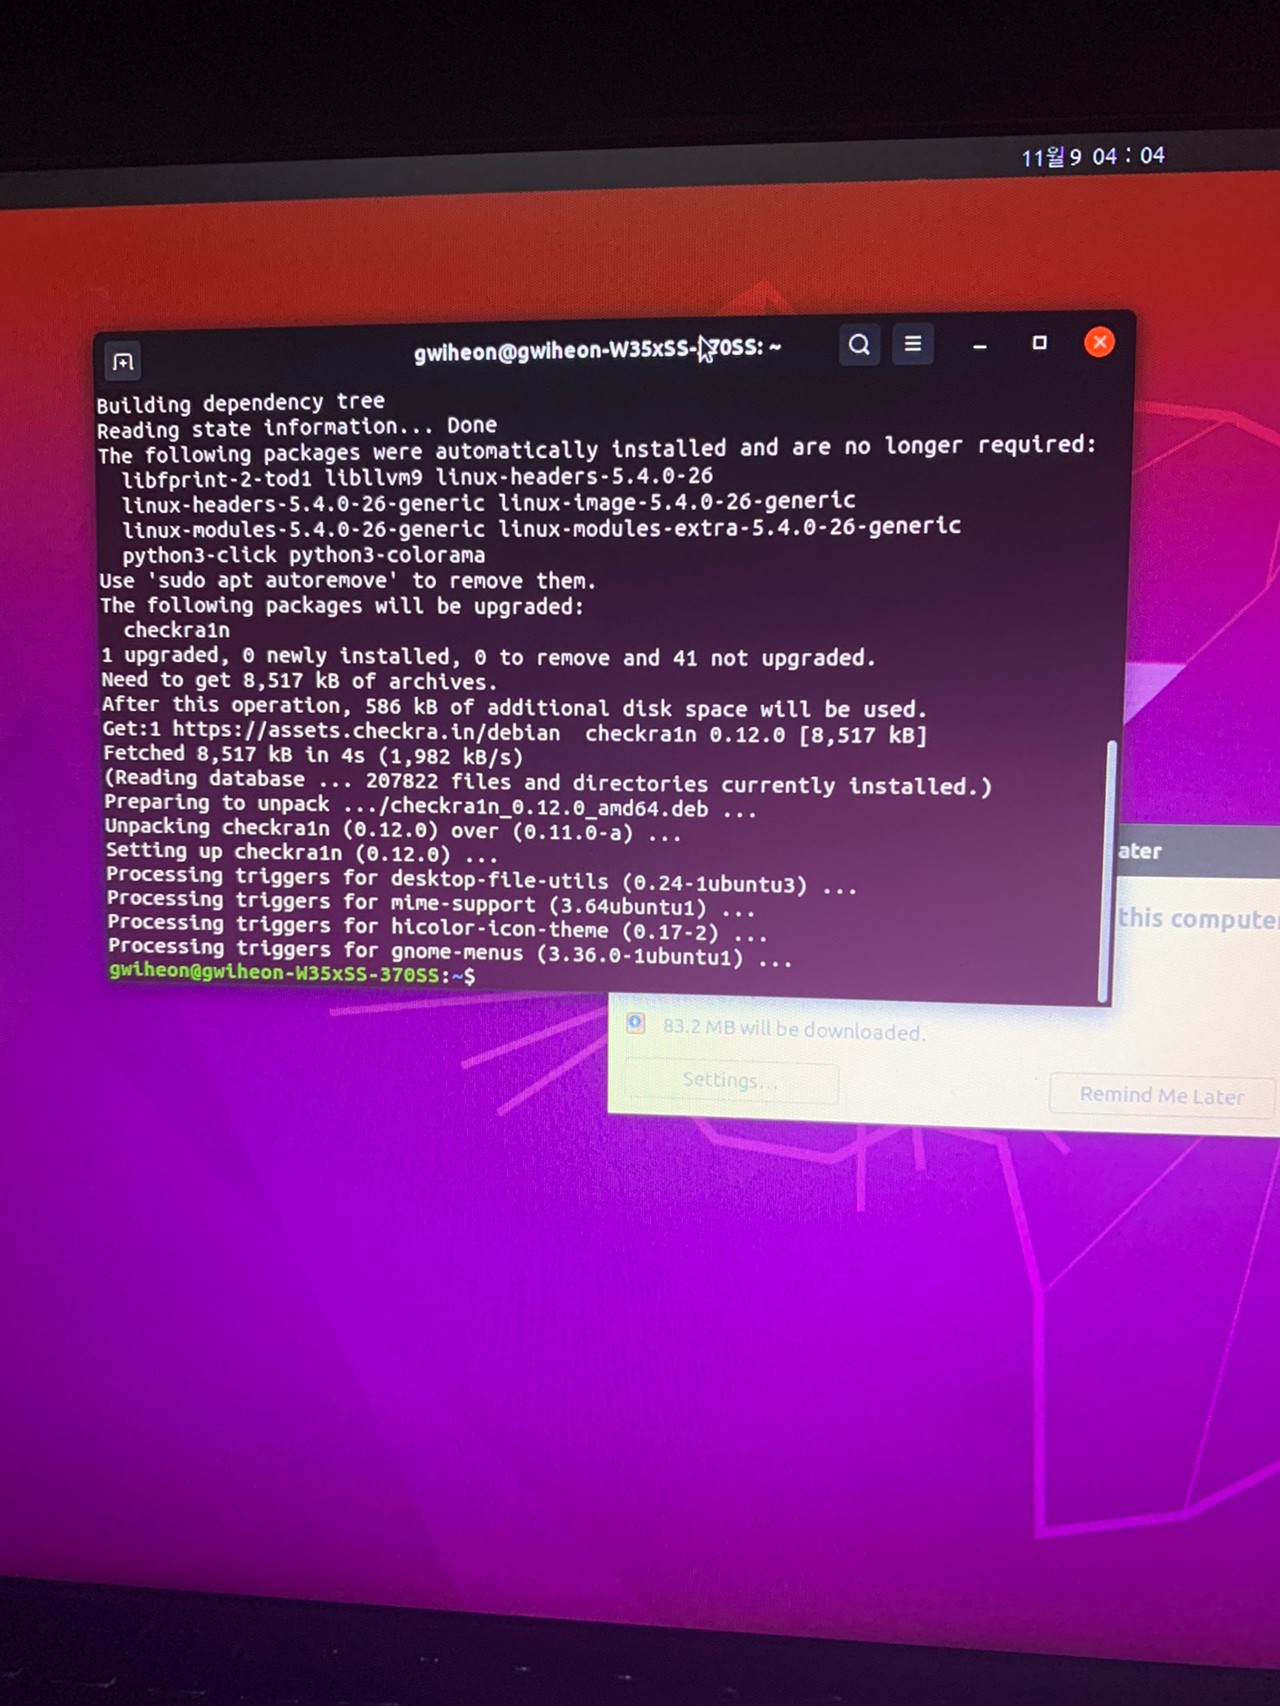Click the "Building dependency tree" line
Viewport: 1280px width, 1706px height.
tap(240, 403)
